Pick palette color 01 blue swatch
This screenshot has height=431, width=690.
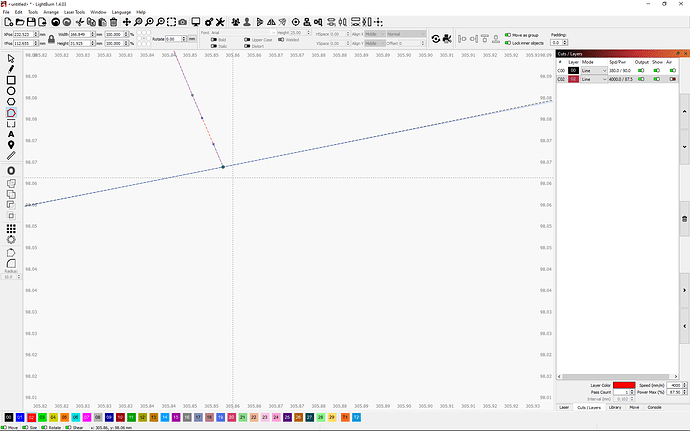[20, 417]
